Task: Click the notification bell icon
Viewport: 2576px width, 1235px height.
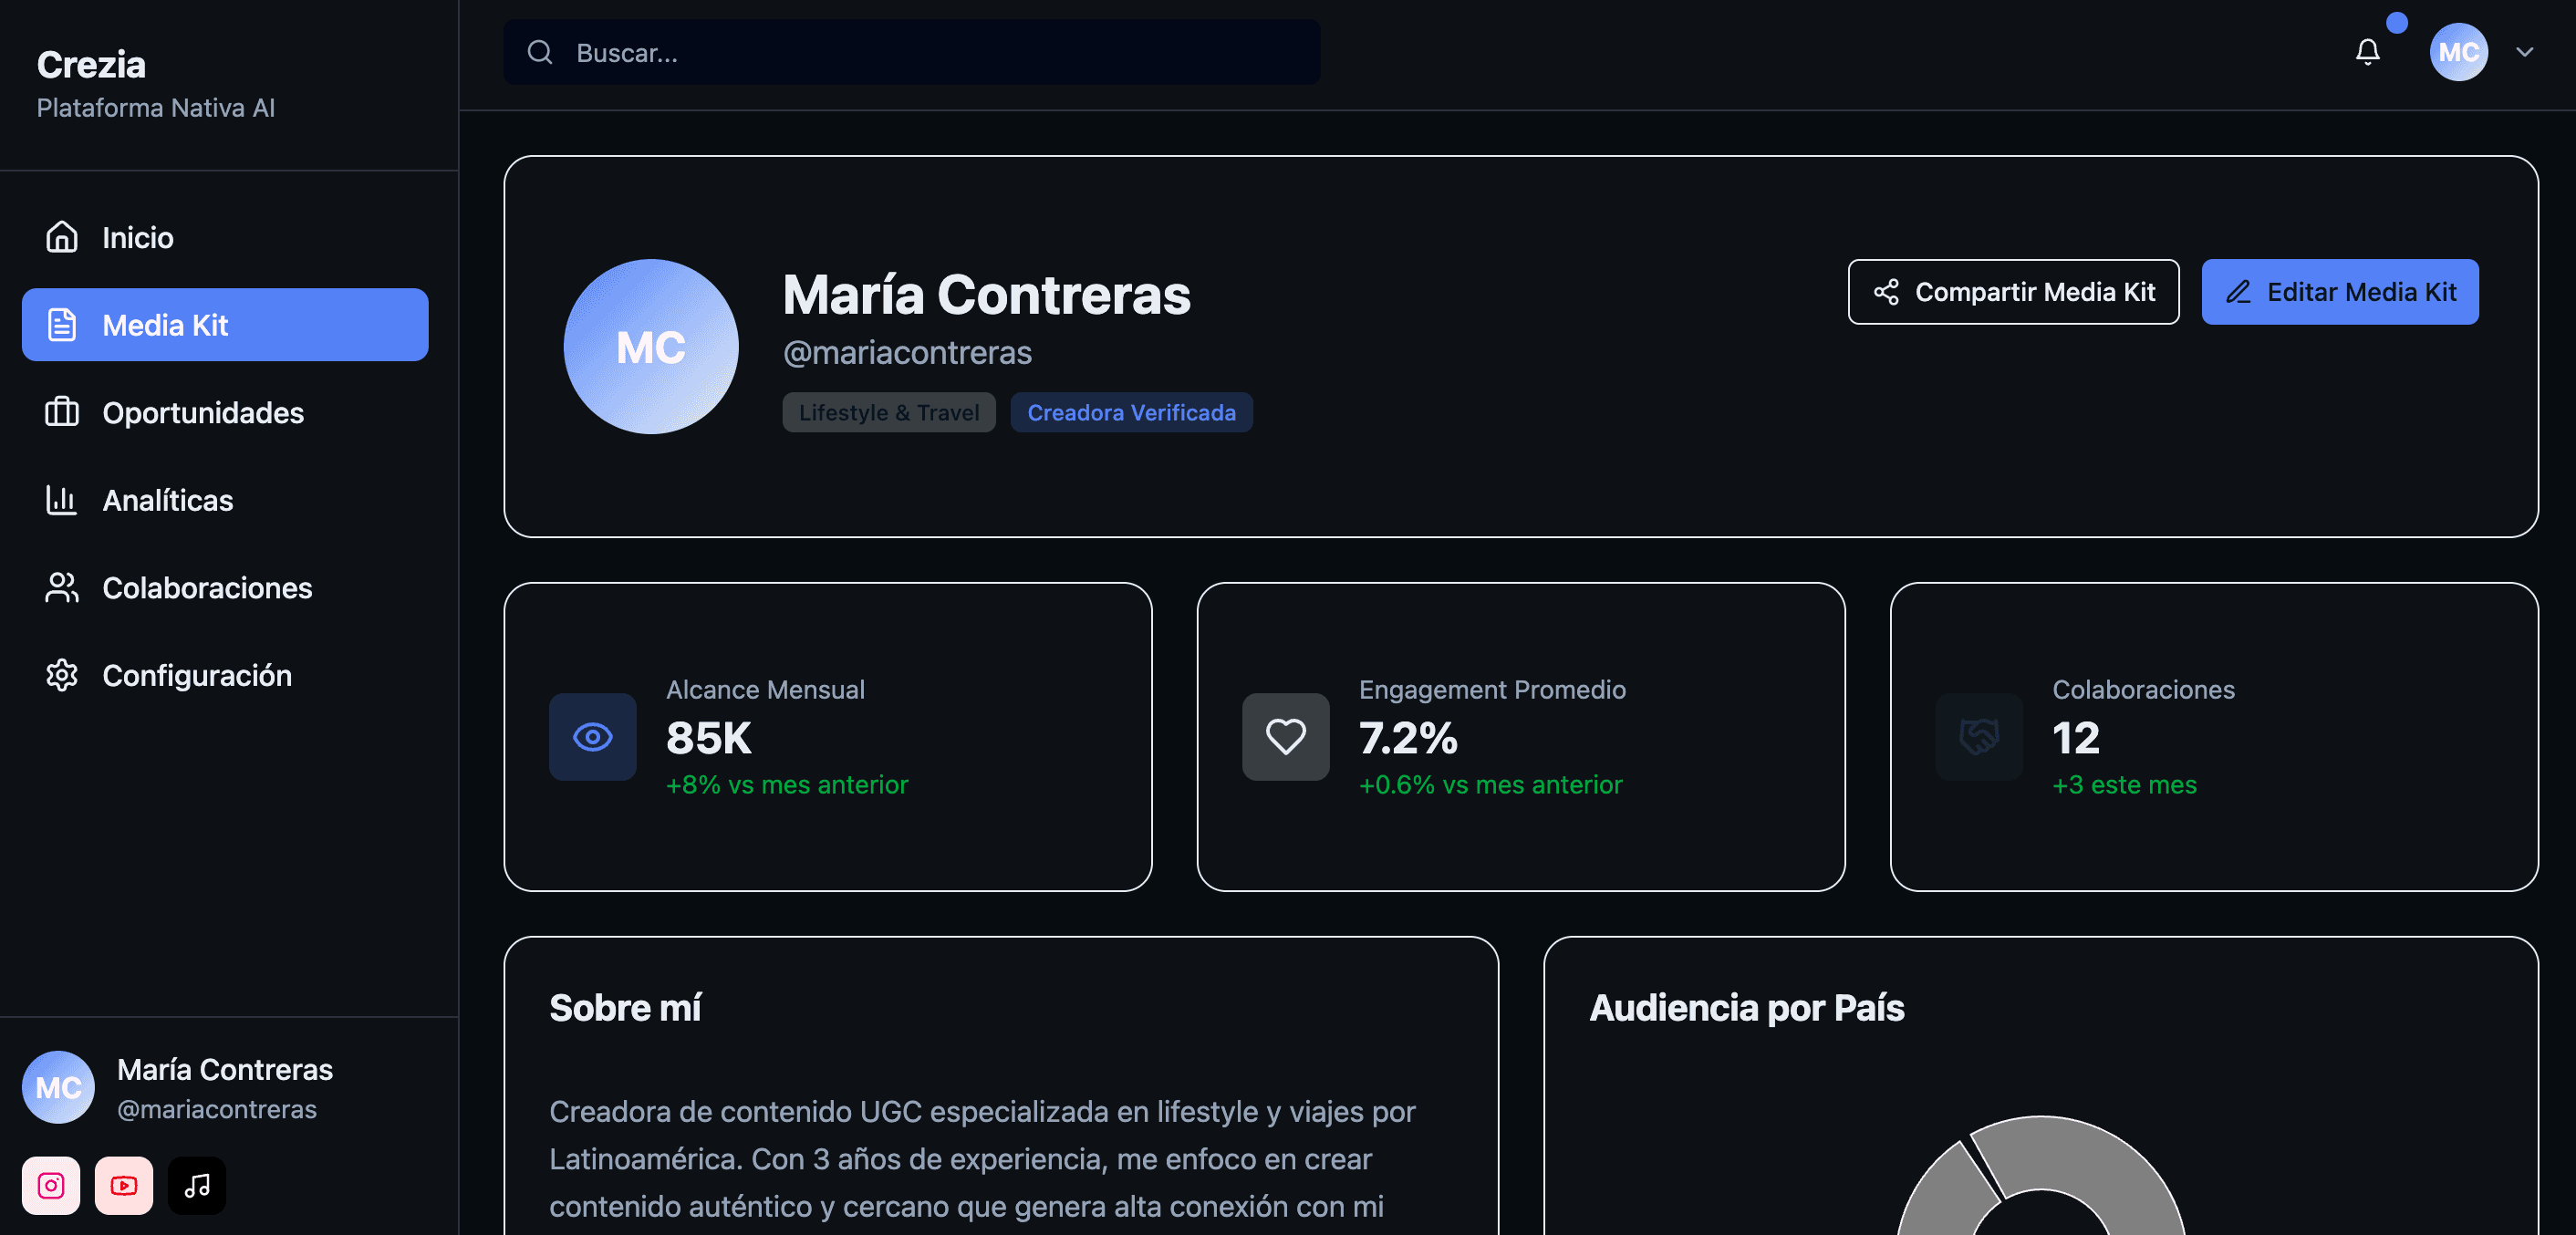Action: (2367, 52)
